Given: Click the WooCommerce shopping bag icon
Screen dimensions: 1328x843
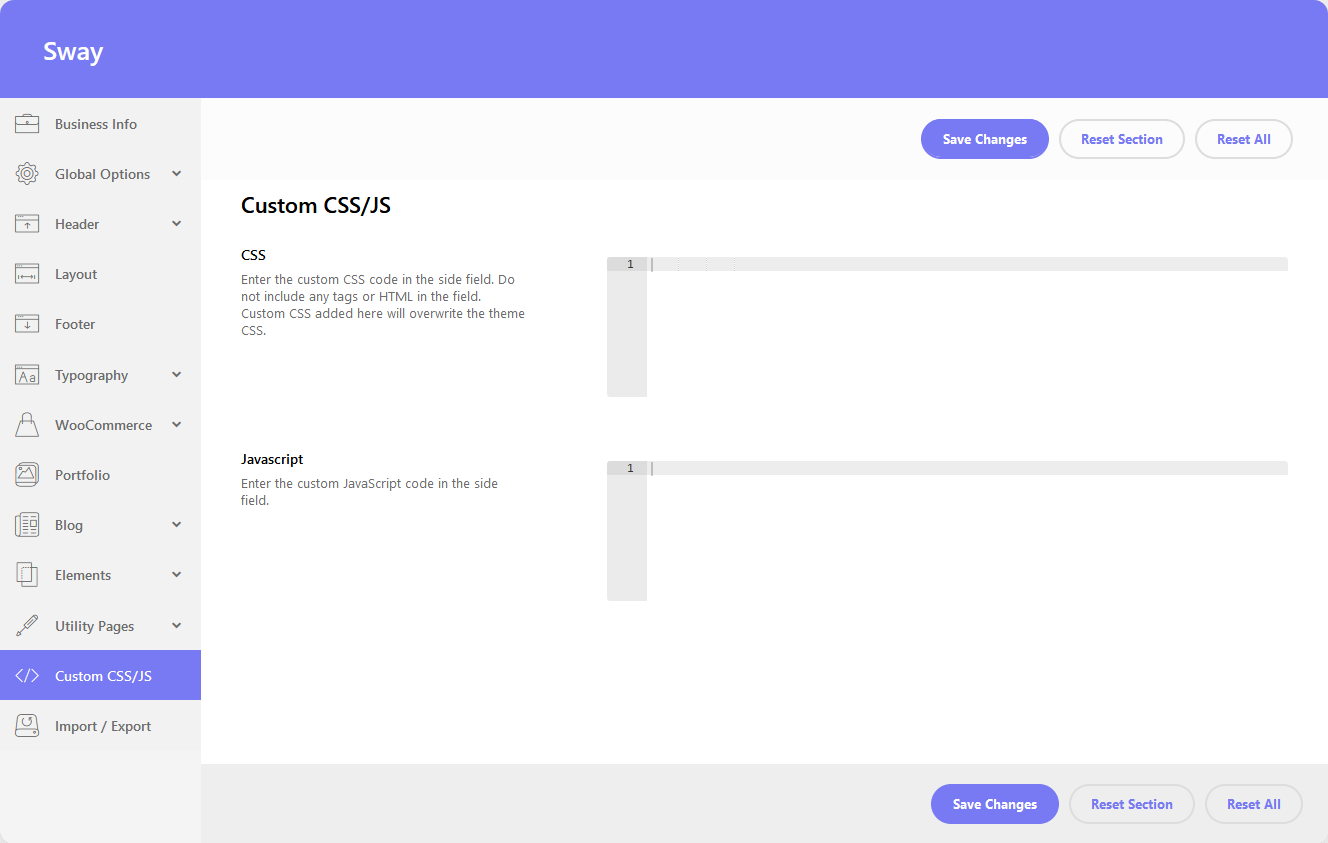Looking at the screenshot, I should click(27, 425).
